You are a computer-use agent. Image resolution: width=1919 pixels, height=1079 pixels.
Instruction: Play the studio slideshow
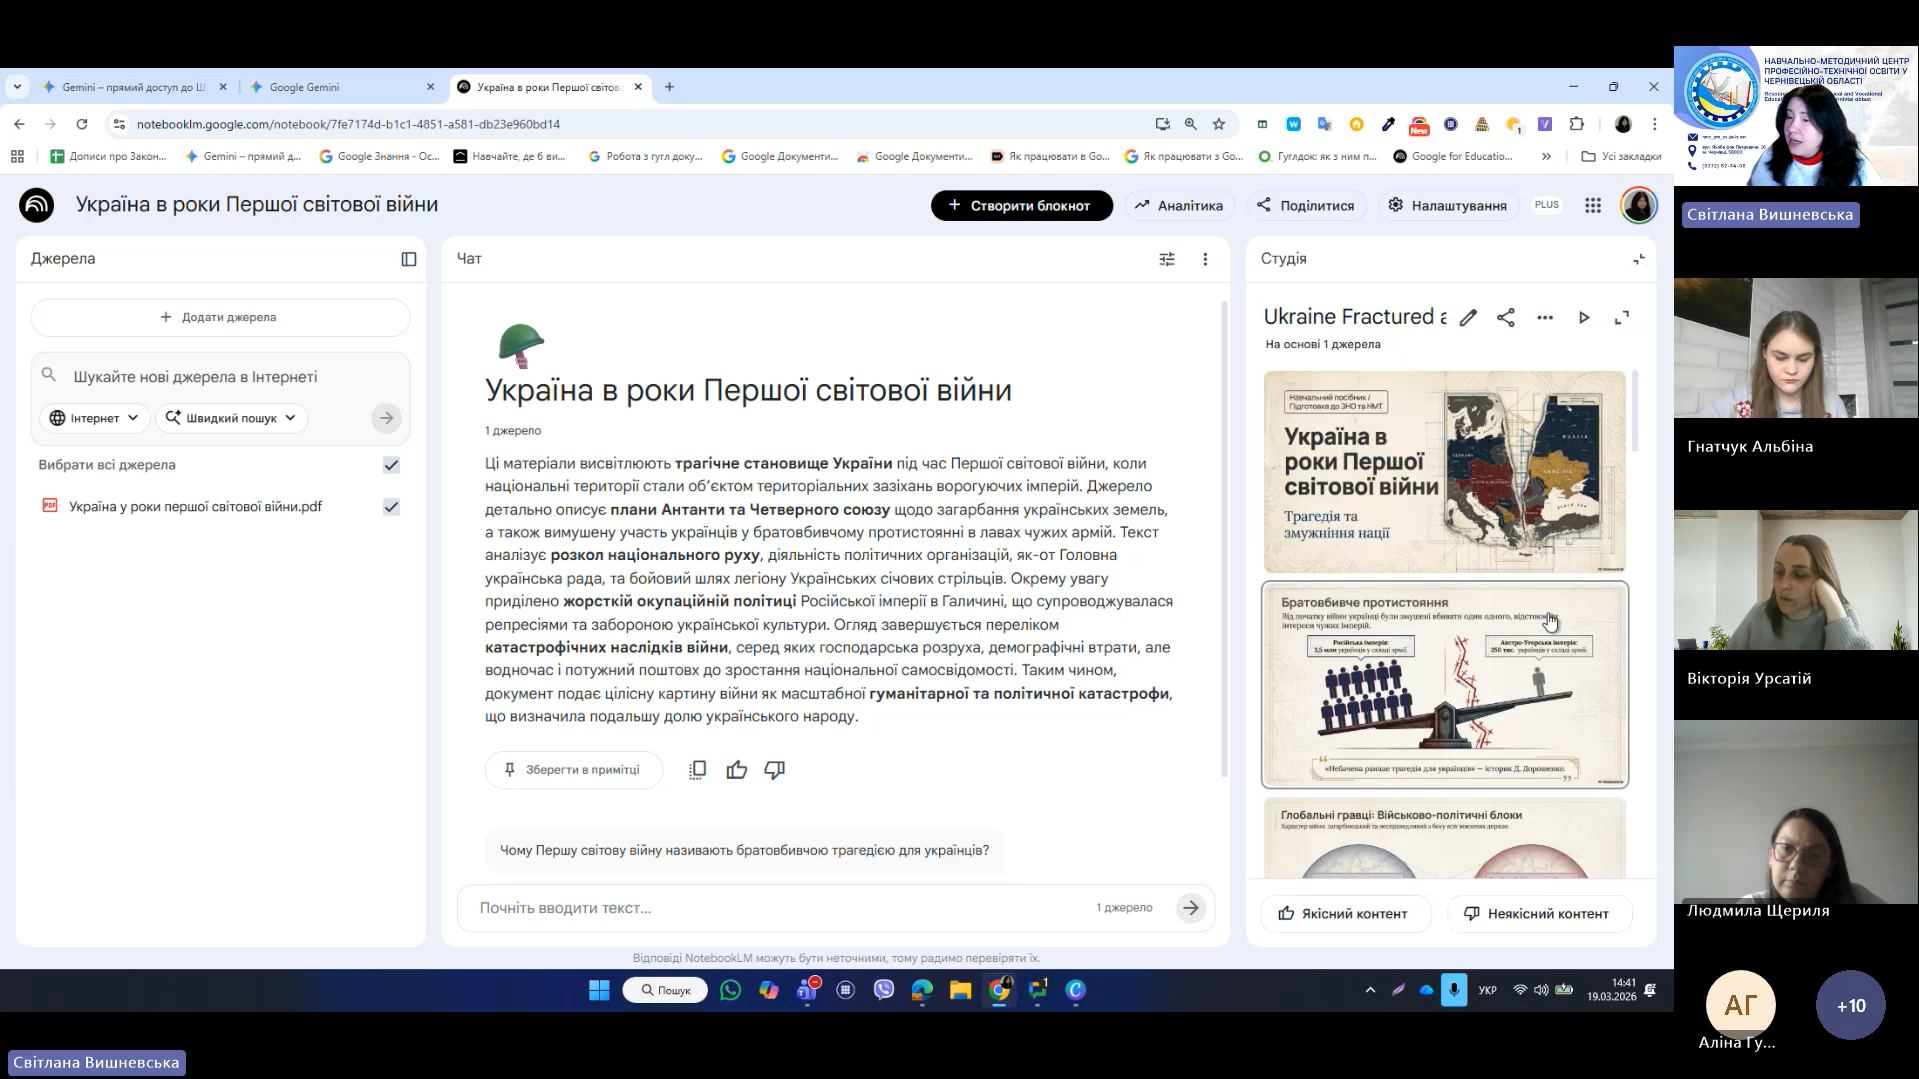point(1584,318)
